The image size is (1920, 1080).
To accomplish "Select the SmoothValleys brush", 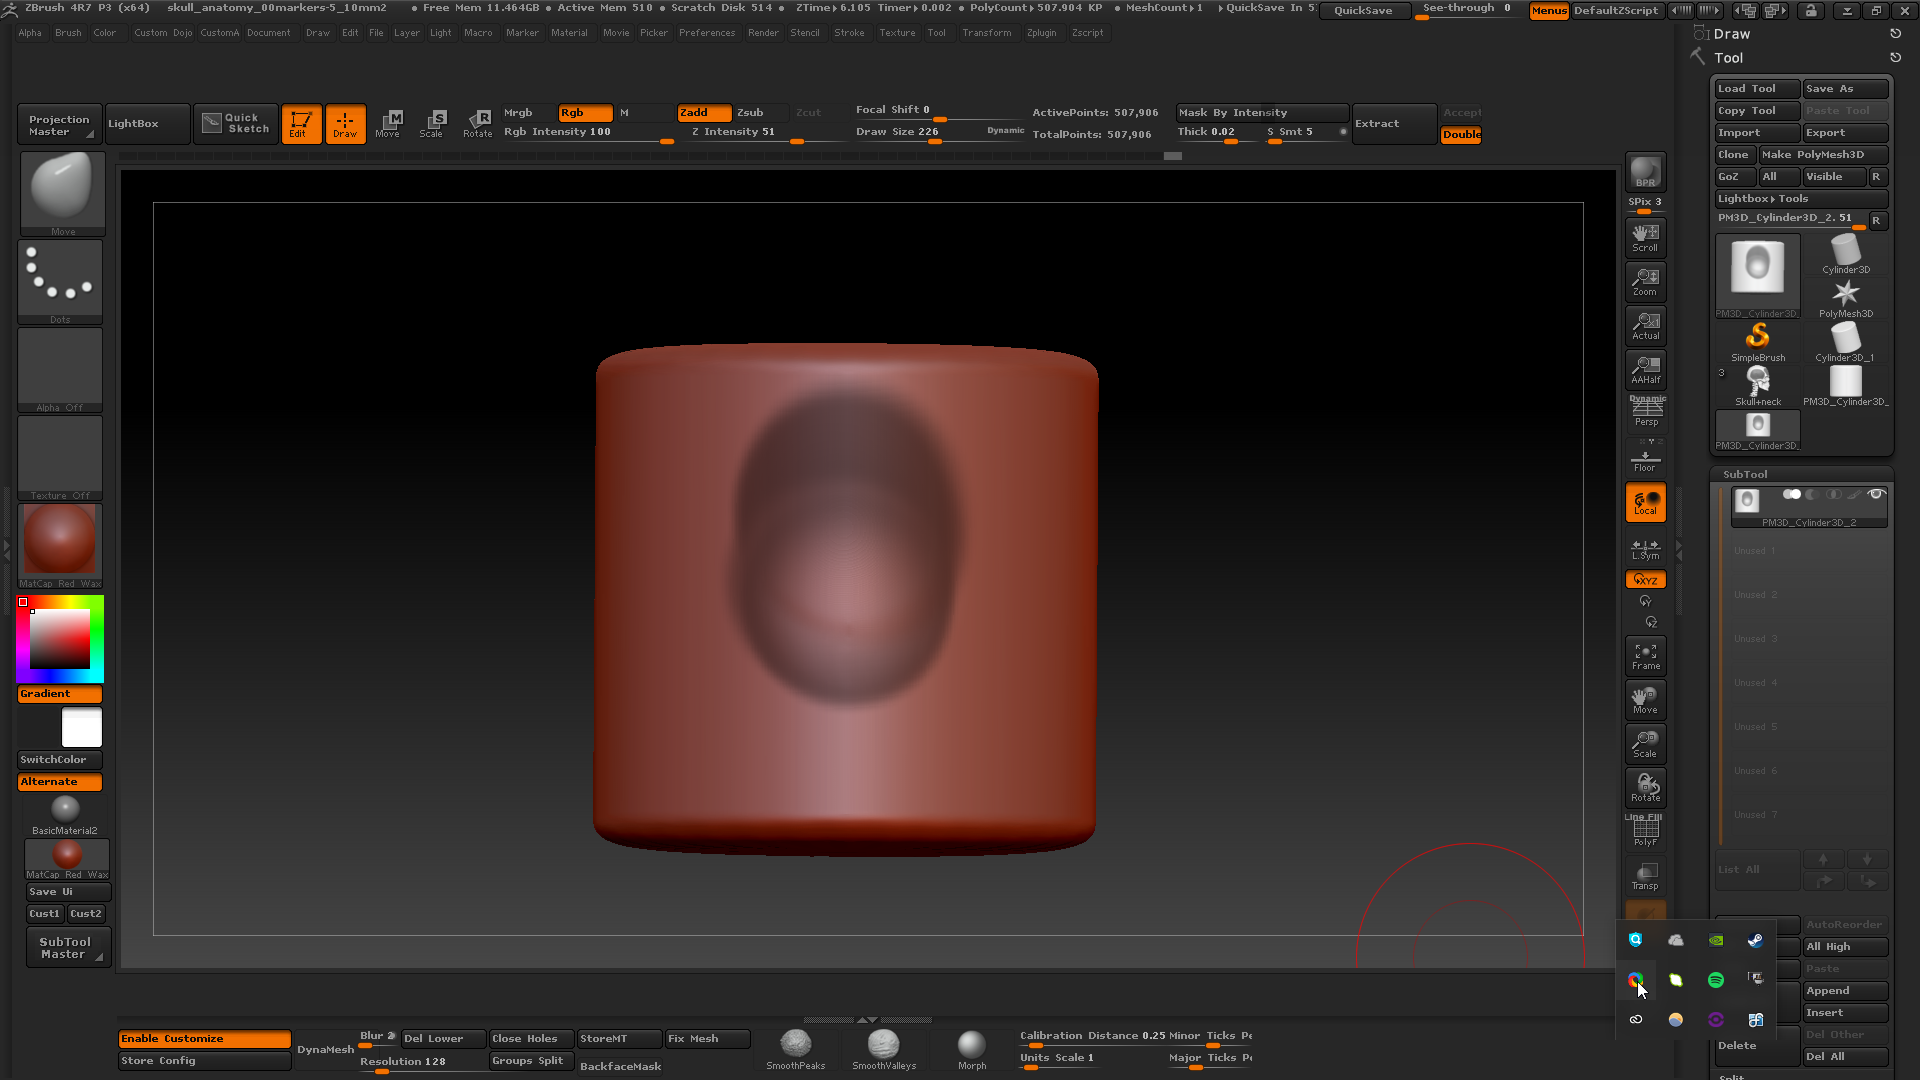I will [884, 1049].
